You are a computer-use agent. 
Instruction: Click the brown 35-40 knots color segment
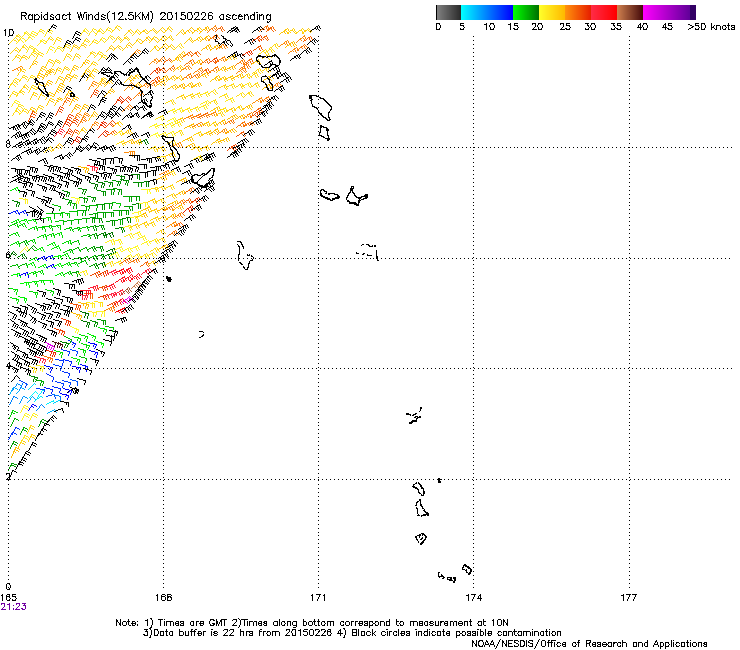tap(630, 12)
